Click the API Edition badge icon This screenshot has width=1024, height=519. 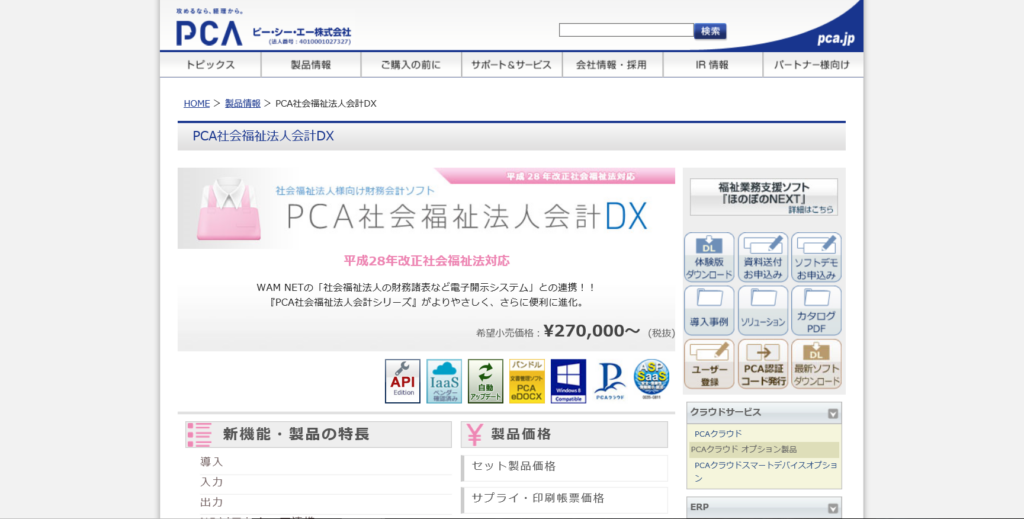(x=402, y=381)
